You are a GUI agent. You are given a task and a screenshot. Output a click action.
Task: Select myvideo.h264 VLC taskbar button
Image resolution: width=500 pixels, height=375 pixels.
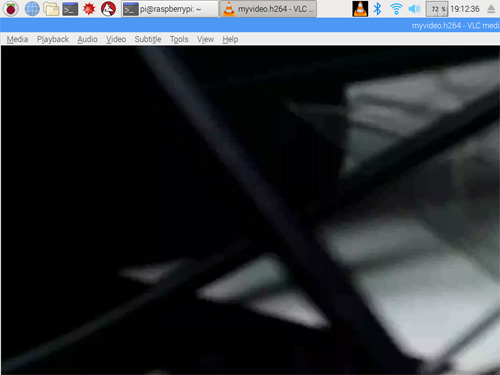(269, 9)
